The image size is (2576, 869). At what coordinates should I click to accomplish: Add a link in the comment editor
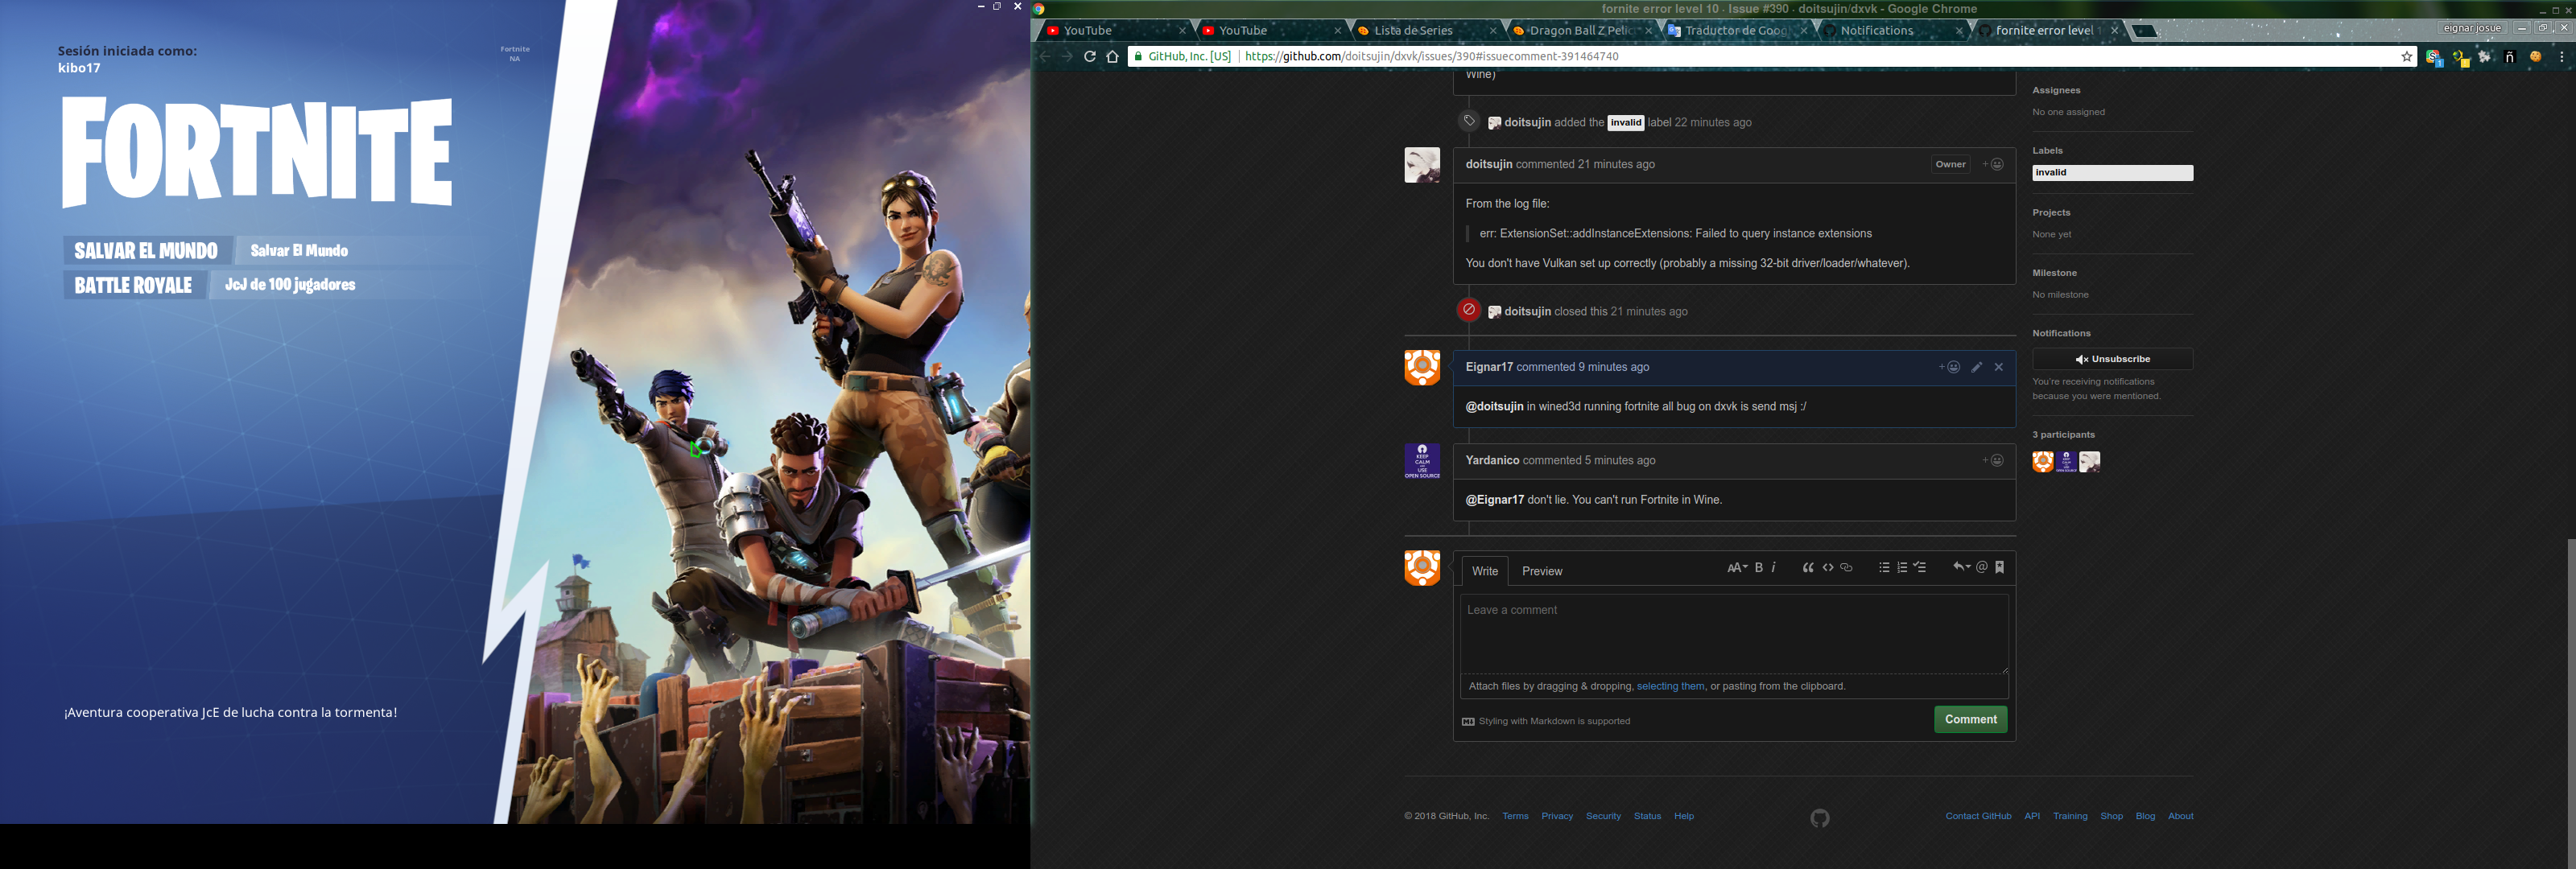point(1846,567)
